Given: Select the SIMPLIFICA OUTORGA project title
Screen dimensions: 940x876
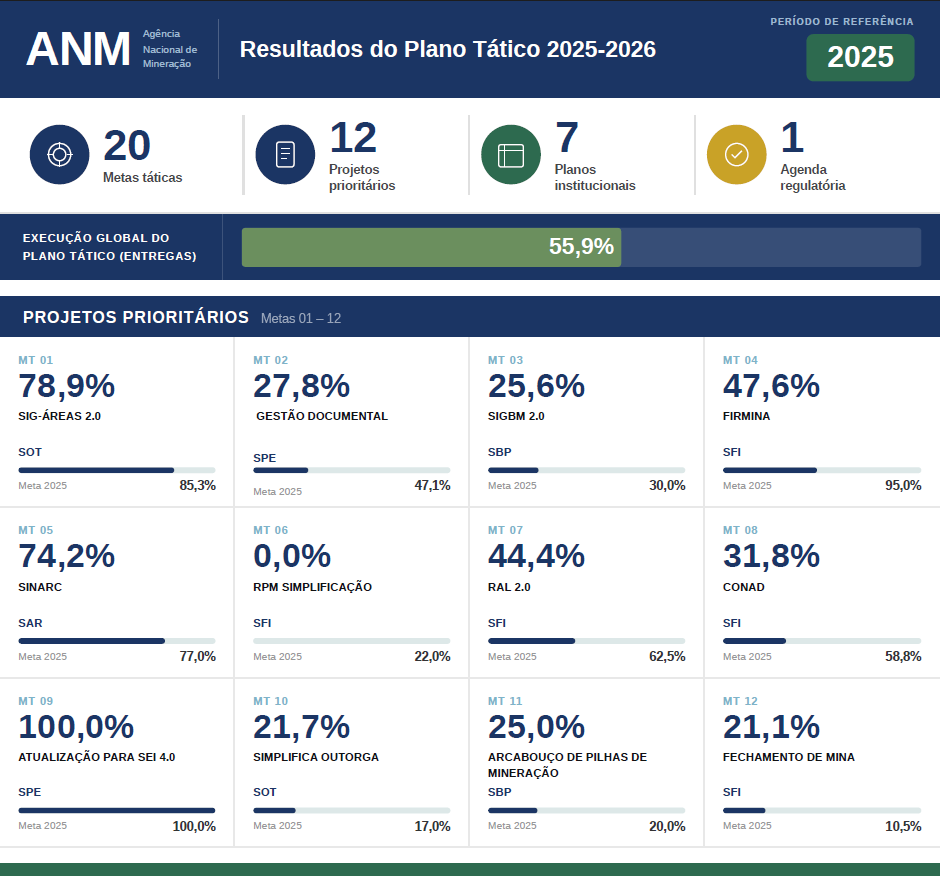Looking at the screenshot, I should (316, 757).
